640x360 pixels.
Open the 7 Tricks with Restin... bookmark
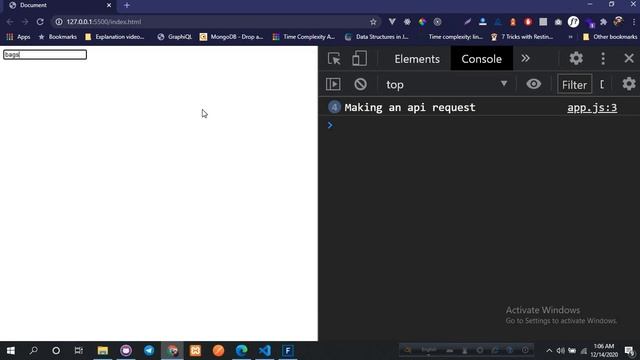pyautogui.click(x=522, y=37)
